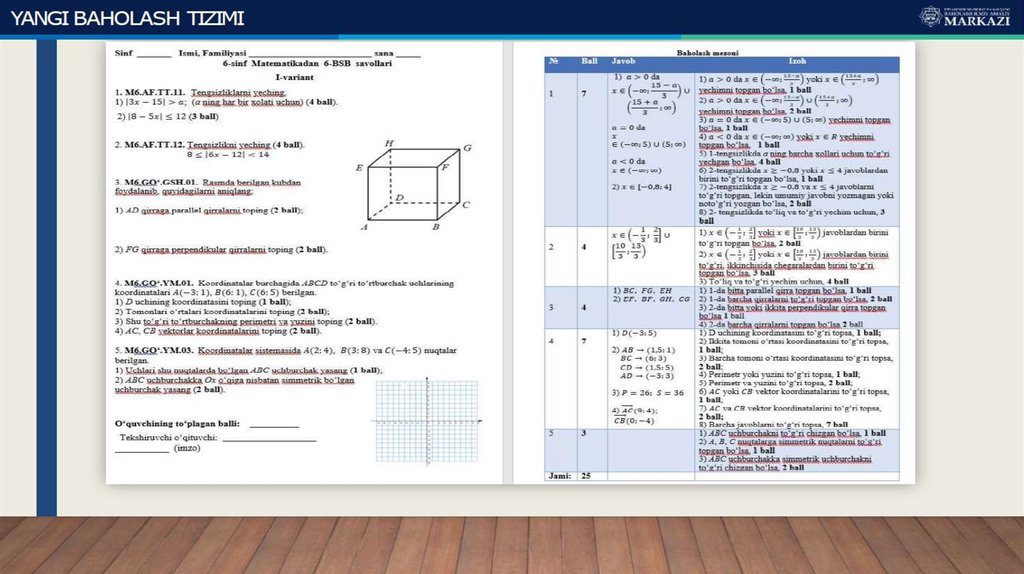Click the Jami: total cell
Viewport: 1024px width, 574px height.
click(x=560, y=476)
